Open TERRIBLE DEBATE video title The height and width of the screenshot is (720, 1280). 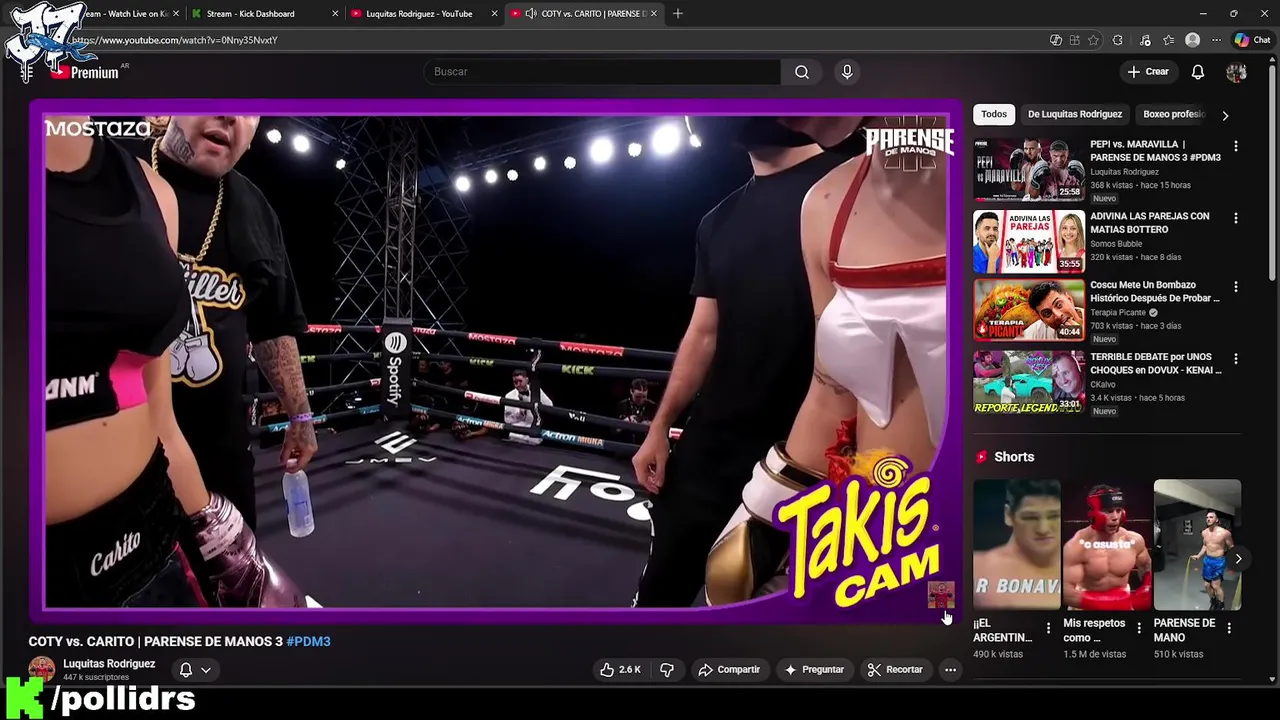[x=1155, y=363]
